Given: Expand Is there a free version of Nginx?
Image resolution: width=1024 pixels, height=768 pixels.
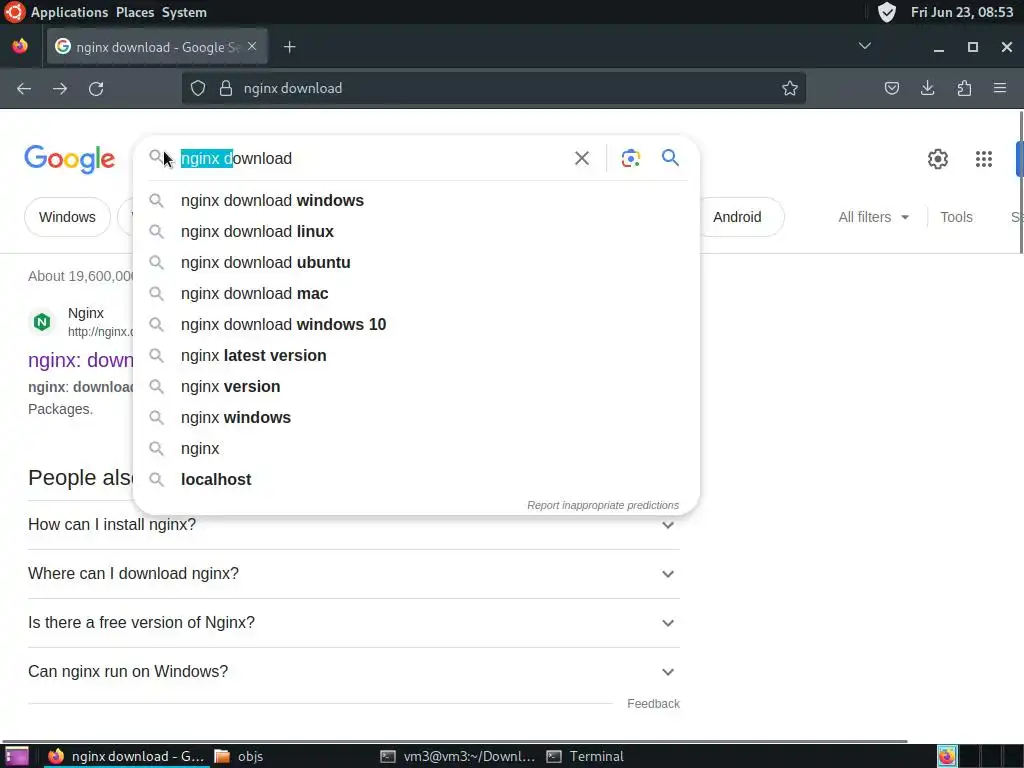Looking at the screenshot, I should 353,623.
